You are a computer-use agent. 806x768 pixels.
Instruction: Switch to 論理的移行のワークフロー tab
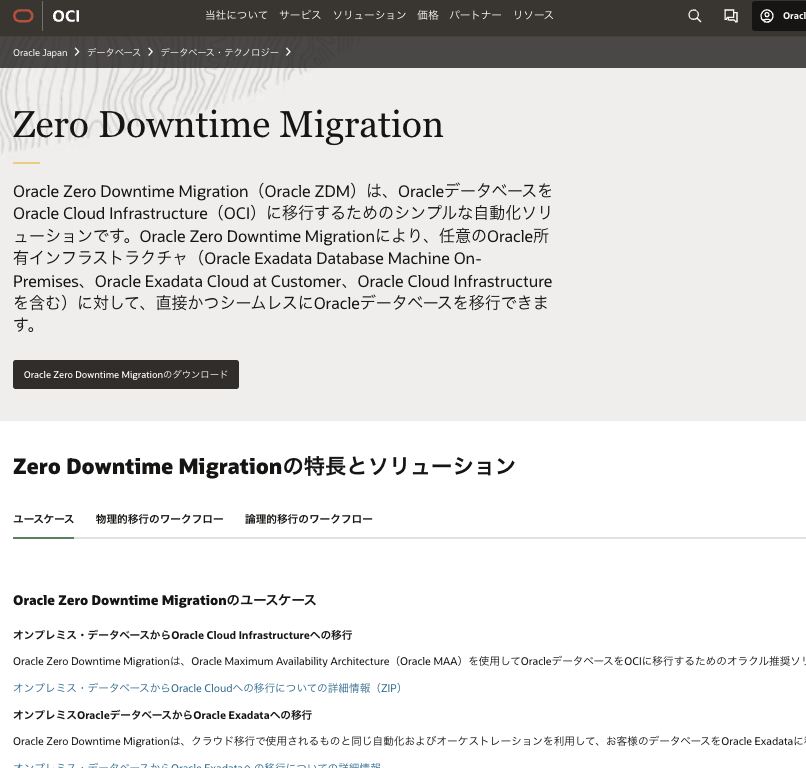click(x=308, y=519)
